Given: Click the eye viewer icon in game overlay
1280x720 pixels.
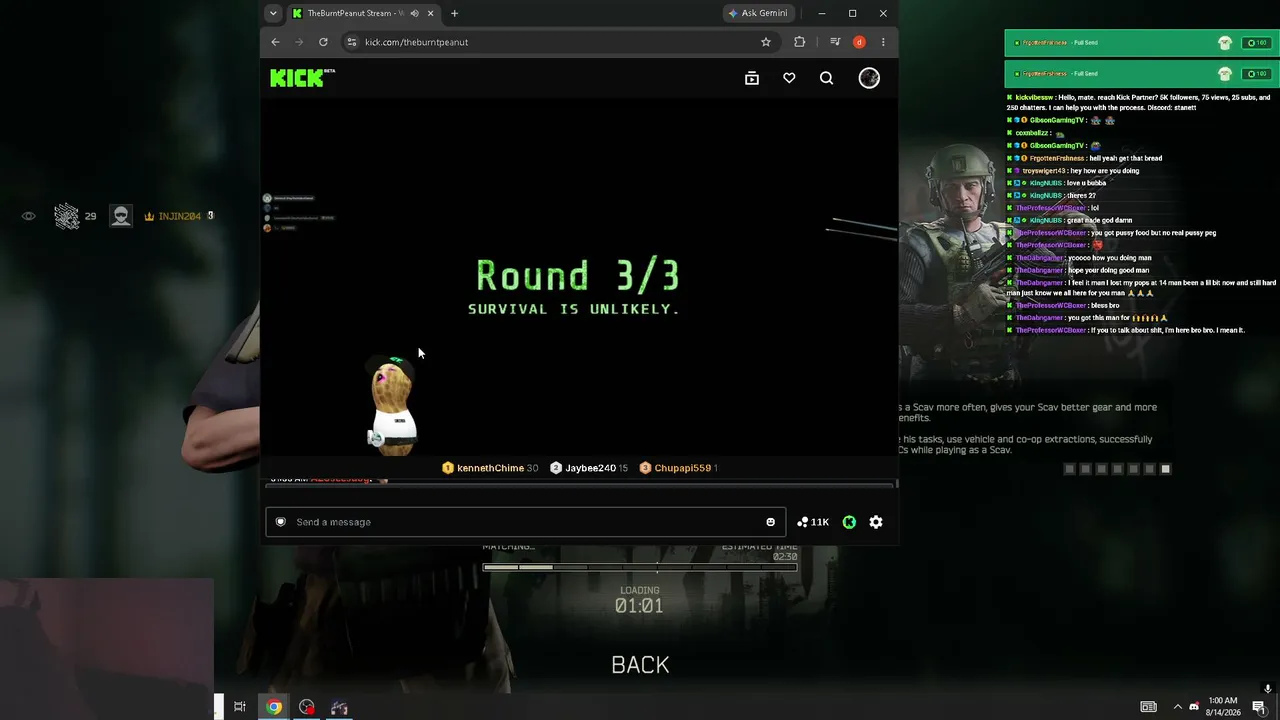Looking at the screenshot, I should [x=29, y=216].
